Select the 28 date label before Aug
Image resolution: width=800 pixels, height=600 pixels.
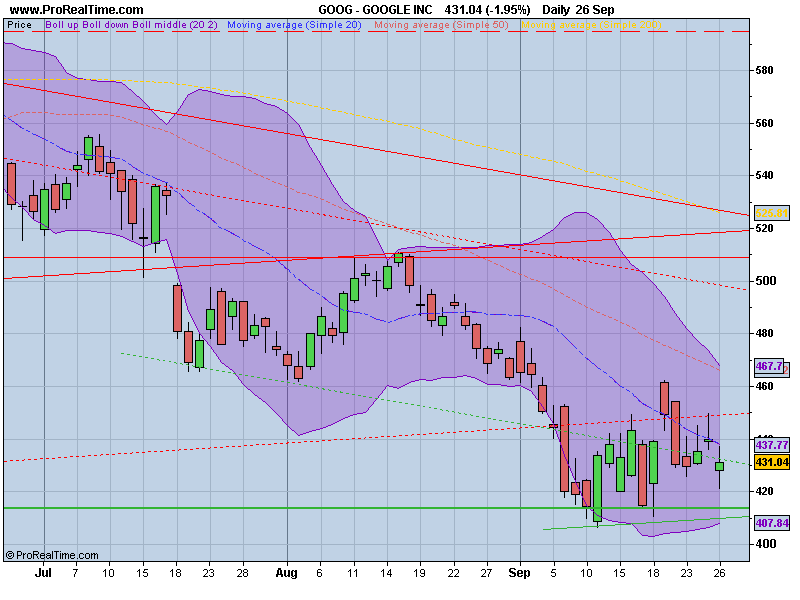pyautogui.click(x=242, y=573)
